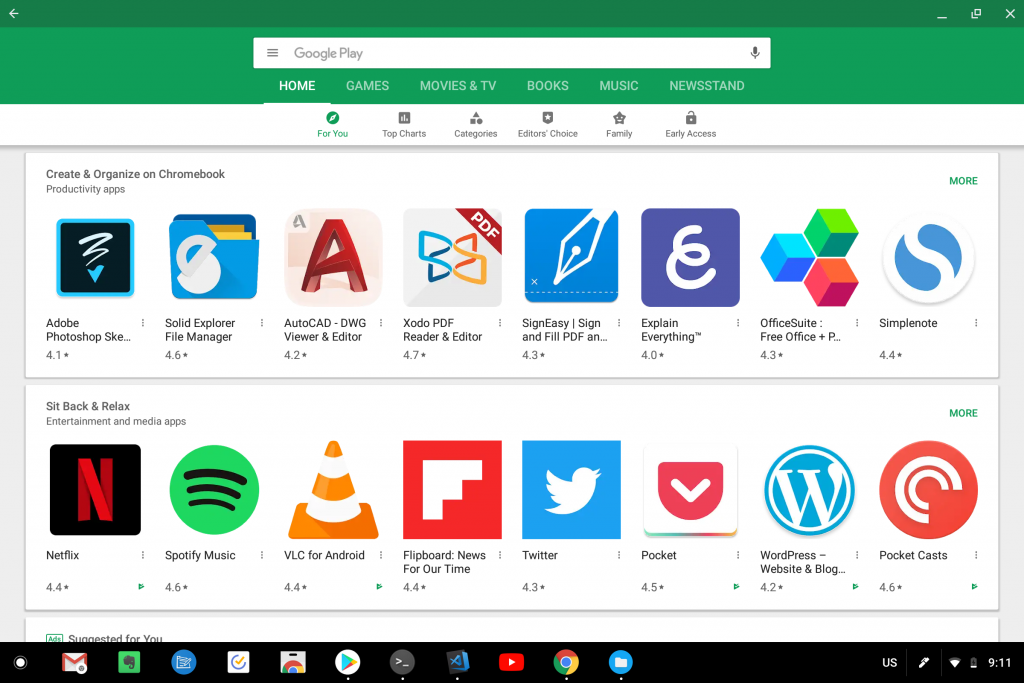Switch to the NEWSSTAND tab

[707, 86]
